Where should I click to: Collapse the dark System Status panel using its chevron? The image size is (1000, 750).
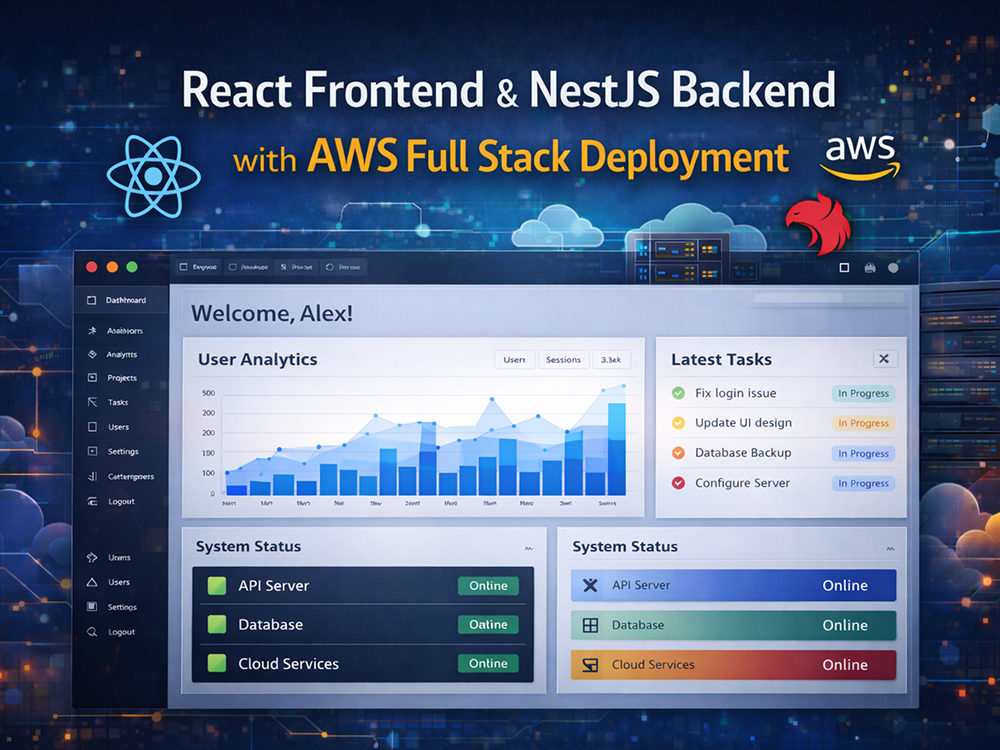[529, 548]
